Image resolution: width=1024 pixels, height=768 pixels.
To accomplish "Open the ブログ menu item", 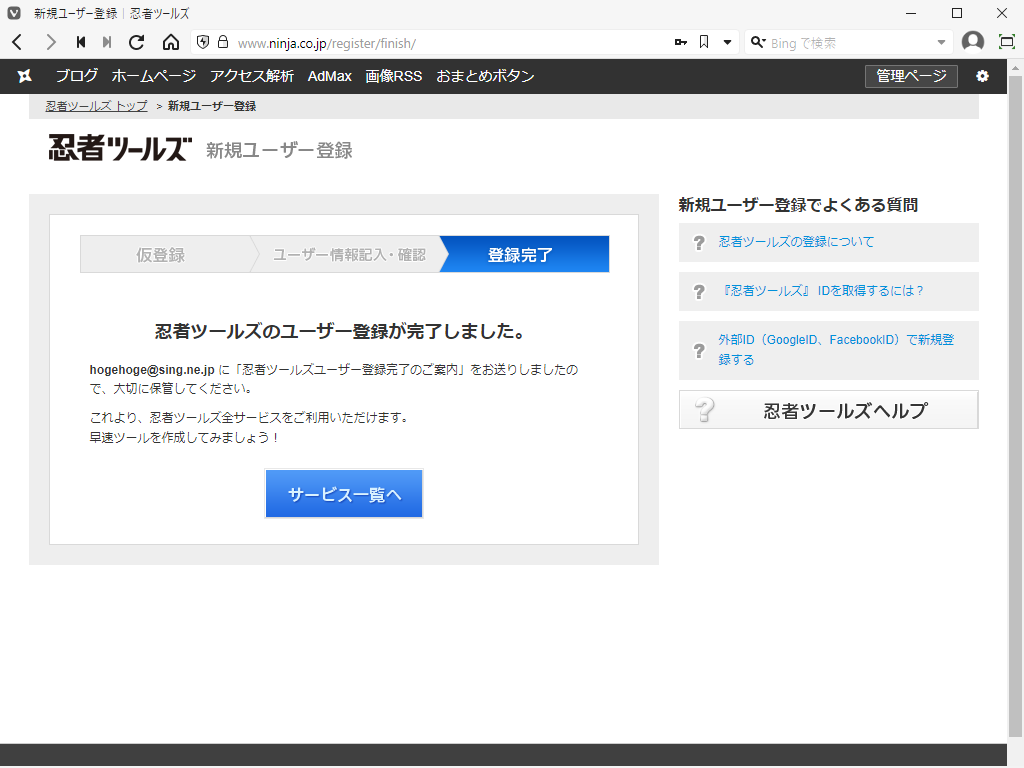I will [76, 76].
